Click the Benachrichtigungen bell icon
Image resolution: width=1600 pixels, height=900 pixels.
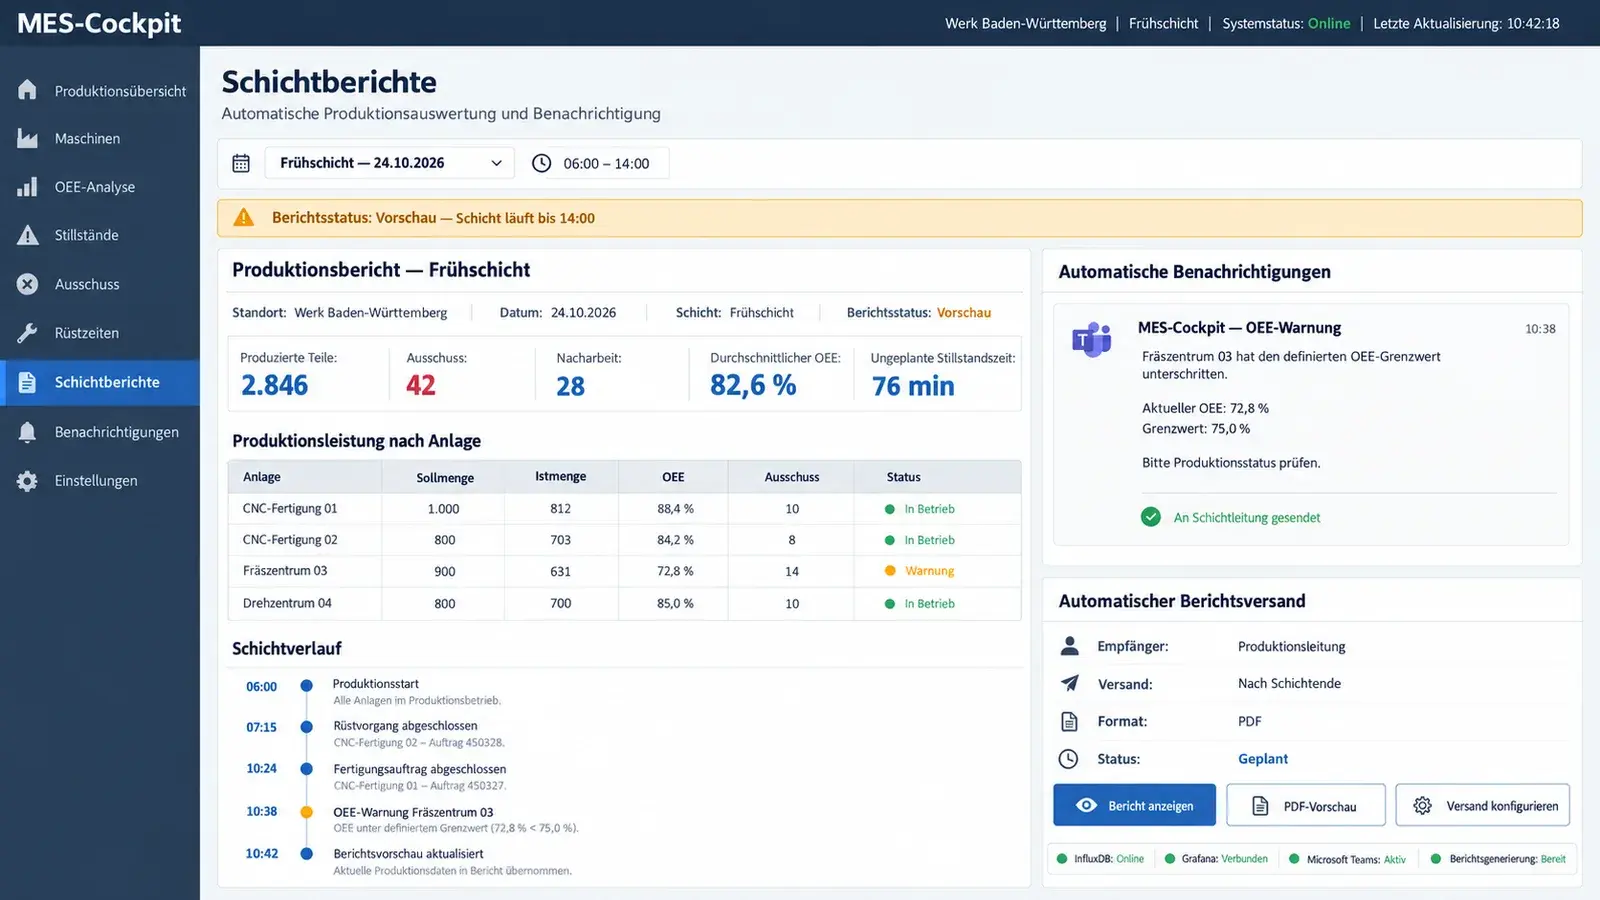coord(27,432)
